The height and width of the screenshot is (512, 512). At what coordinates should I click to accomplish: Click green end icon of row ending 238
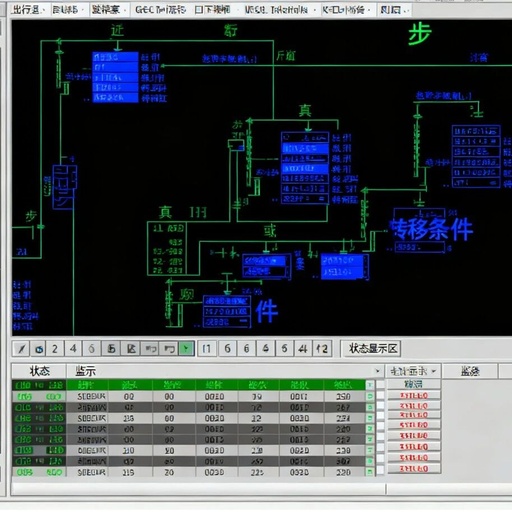coord(370,450)
